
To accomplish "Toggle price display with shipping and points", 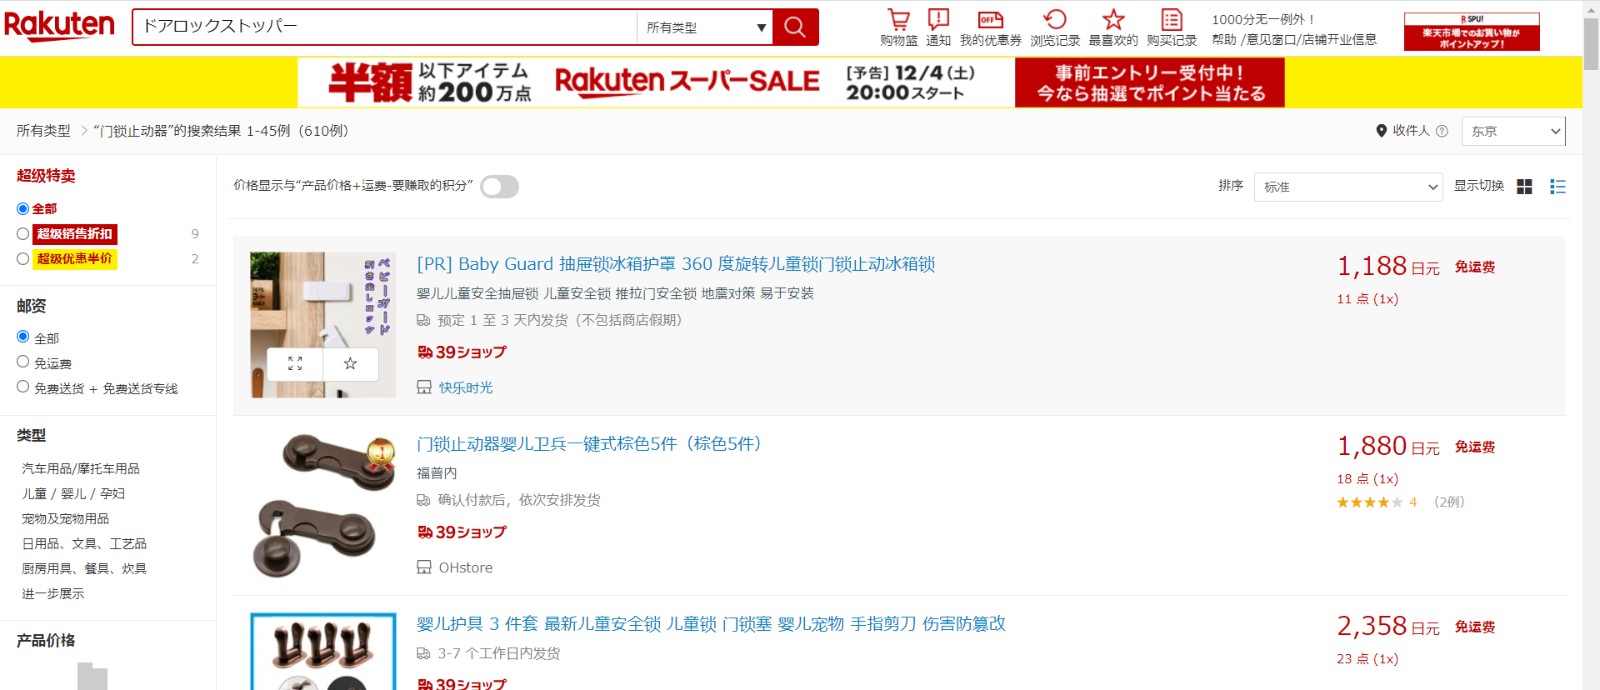I will pyautogui.click(x=499, y=187).
